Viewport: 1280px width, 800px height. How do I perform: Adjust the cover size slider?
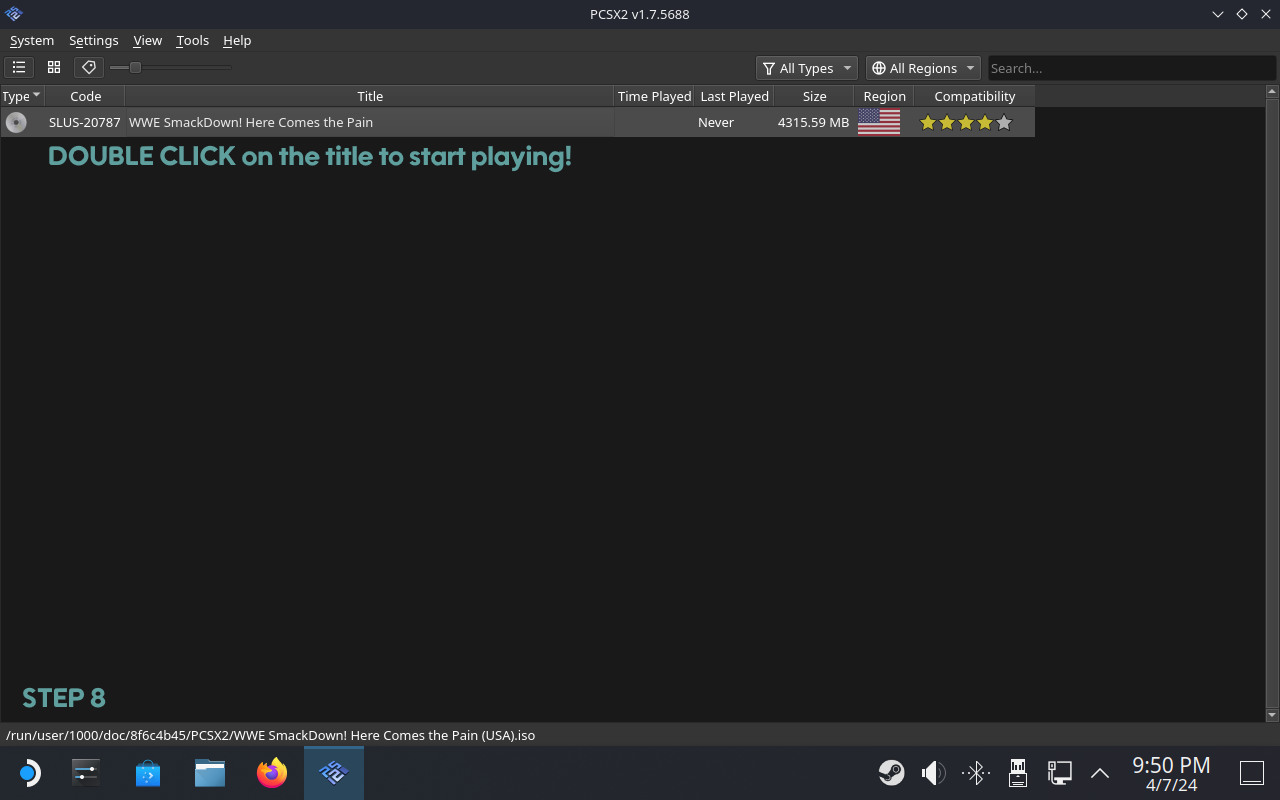(x=136, y=68)
